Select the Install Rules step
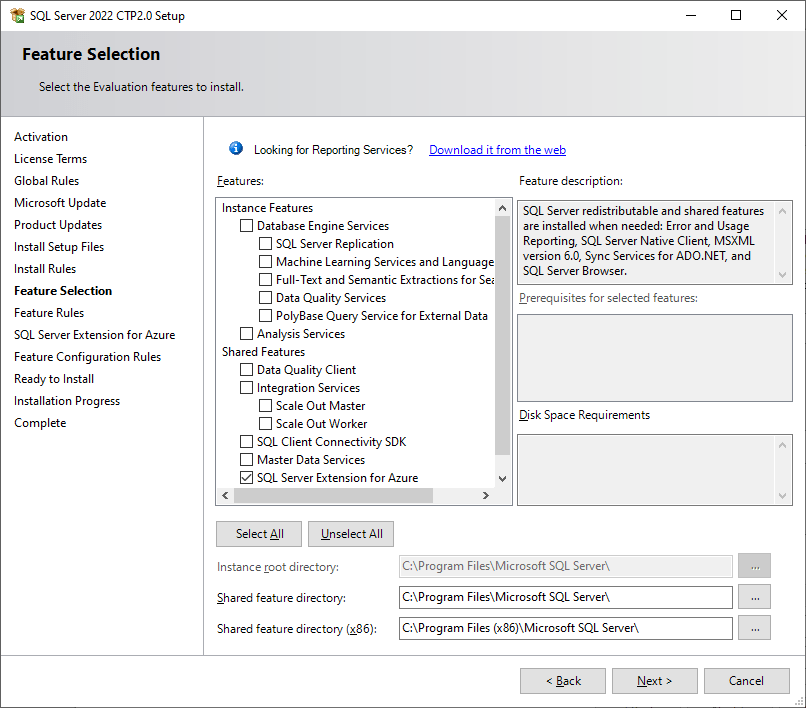Screen dimensions: 806x708 click(45, 269)
